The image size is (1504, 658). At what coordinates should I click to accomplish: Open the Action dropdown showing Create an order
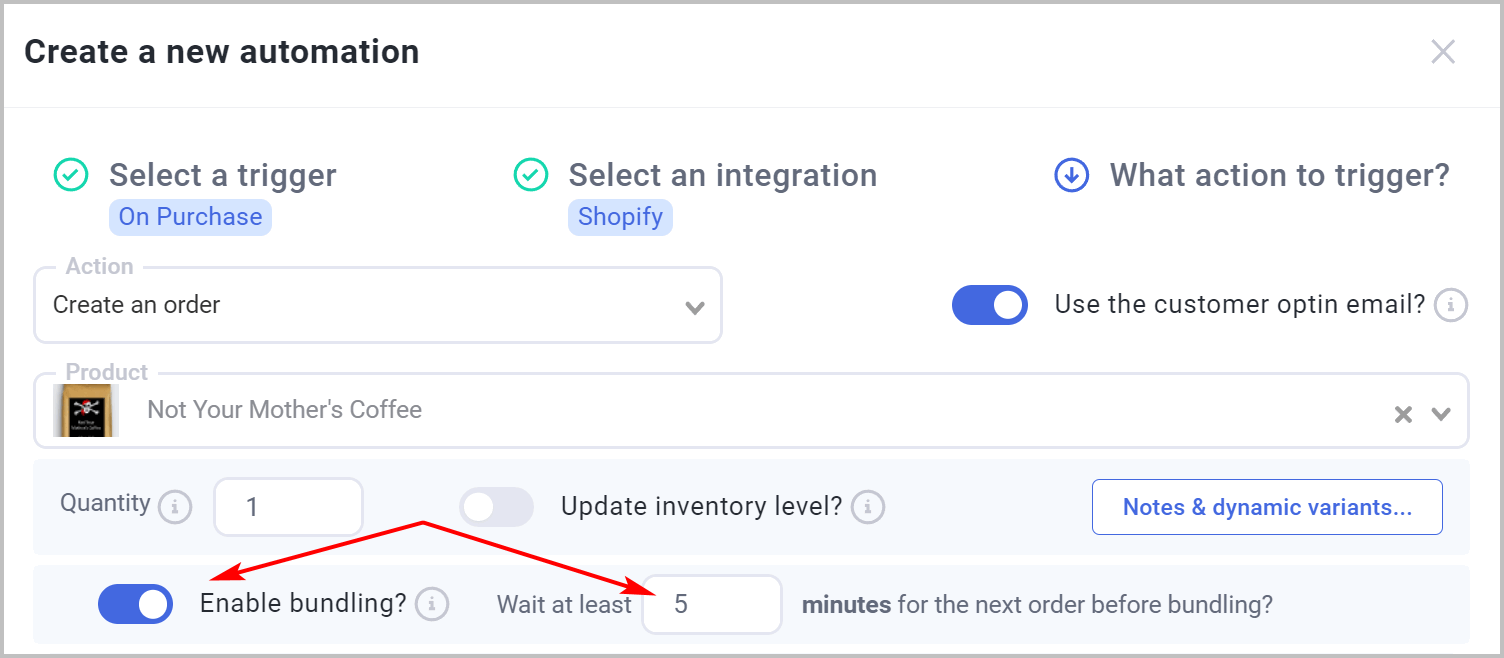click(x=378, y=305)
